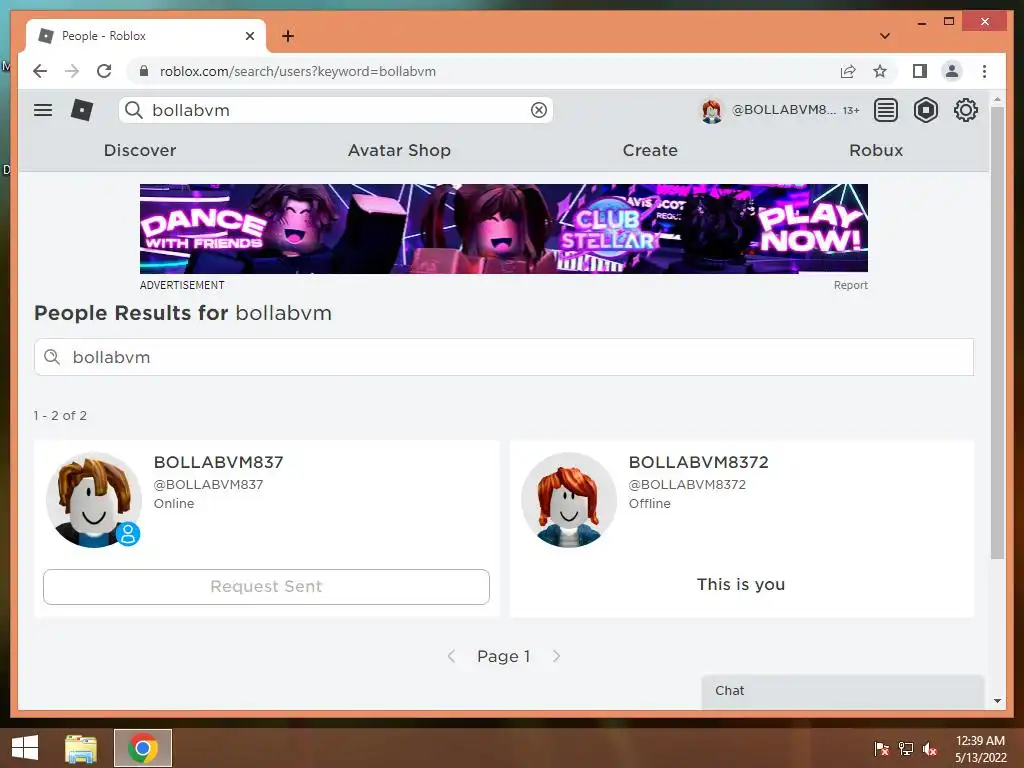Click the '@BOLLABVM8372' username text
The image size is (1024, 768).
coord(687,485)
